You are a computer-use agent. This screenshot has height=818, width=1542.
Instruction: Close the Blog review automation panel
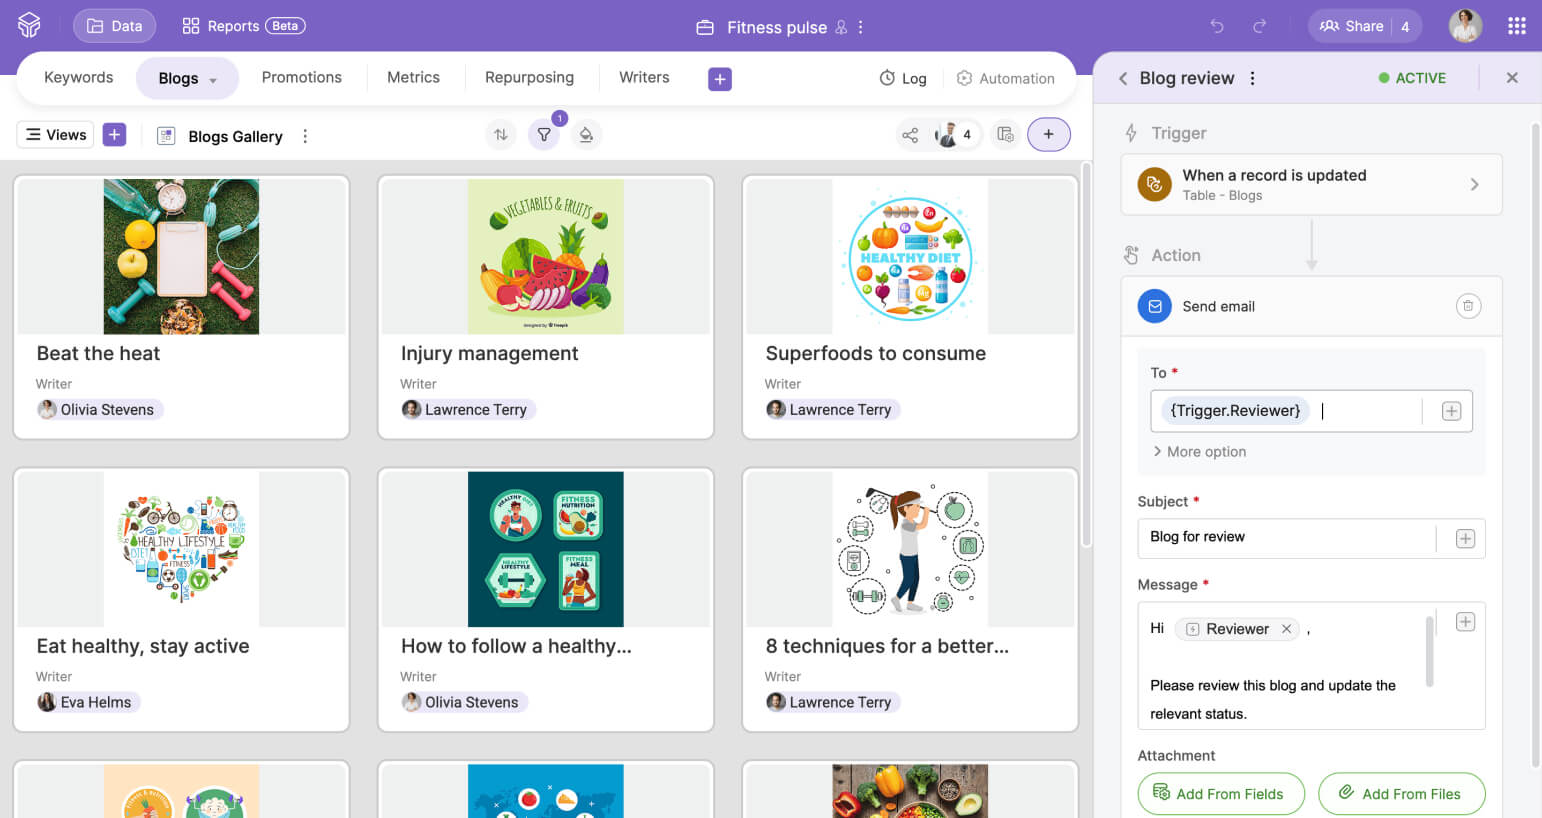[x=1512, y=78]
